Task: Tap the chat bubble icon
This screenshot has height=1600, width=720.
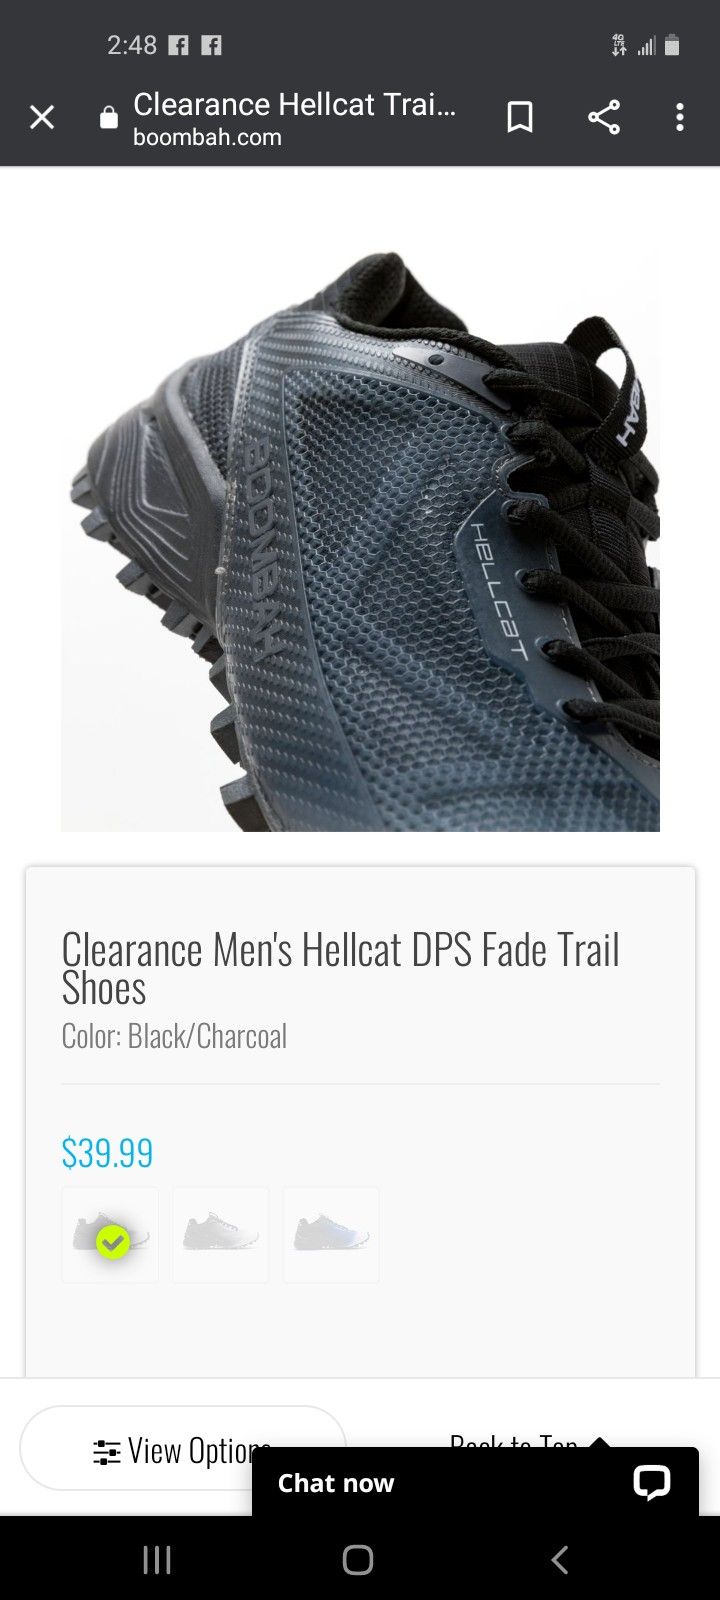Action: [651, 1482]
